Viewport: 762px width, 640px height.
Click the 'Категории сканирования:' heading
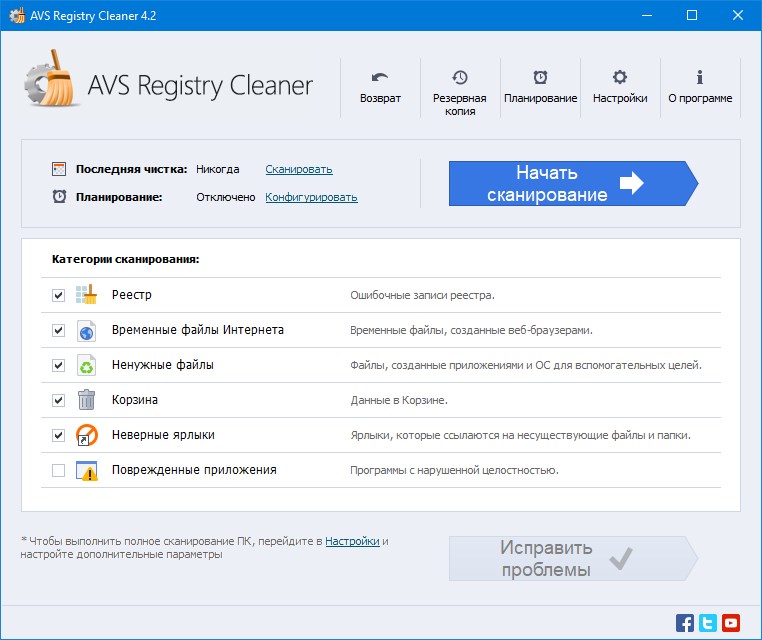click(x=125, y=259)
